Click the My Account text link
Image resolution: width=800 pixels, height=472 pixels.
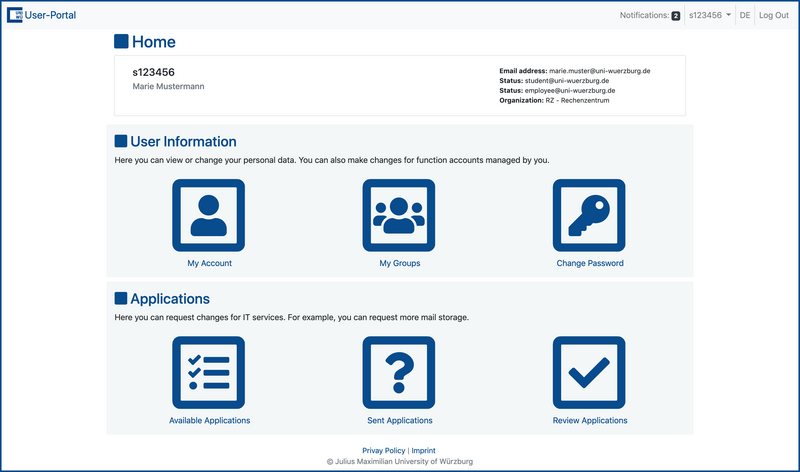click(x=209, y=264)
